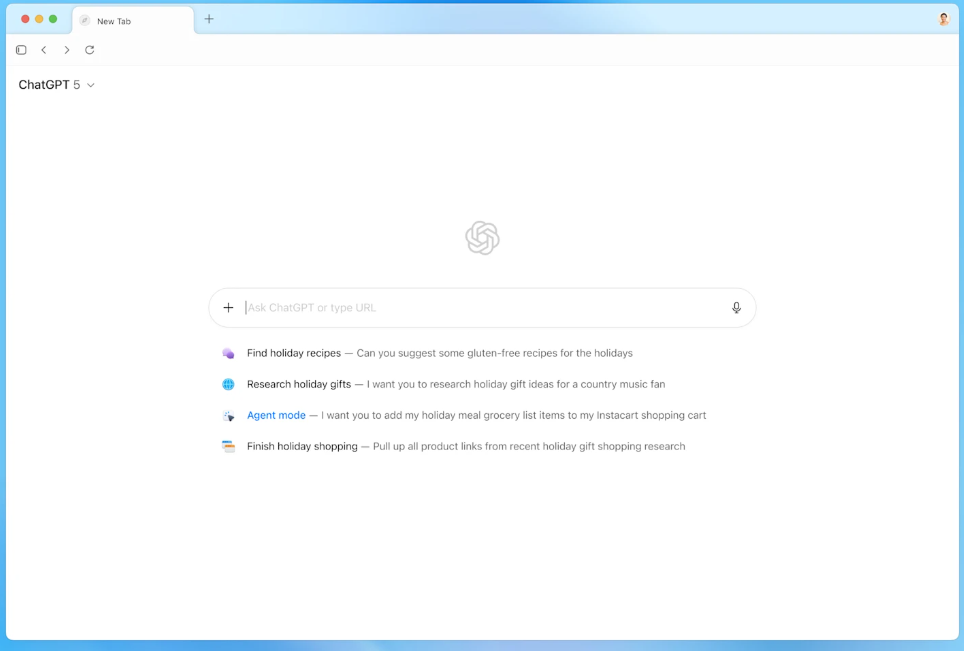The width and height of the screenshot is (964, 651).
Task: Click the ChatGPT logo in center
Action: (483, 238)
